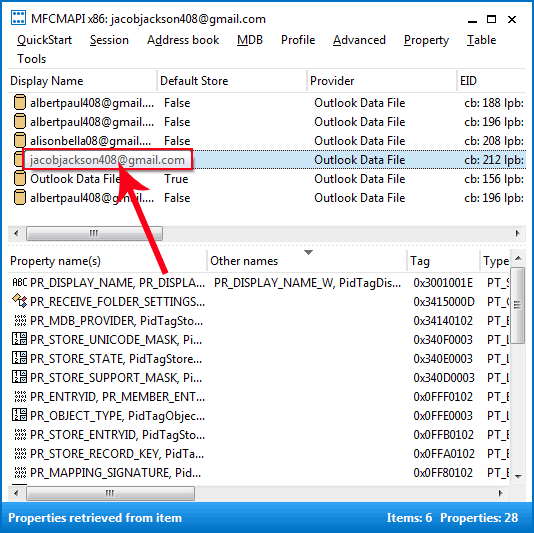The height and width of the screenshot is (533, 534).
Task: Click the MFCMAPI app icon in title bar
Action: pos(18,18)
